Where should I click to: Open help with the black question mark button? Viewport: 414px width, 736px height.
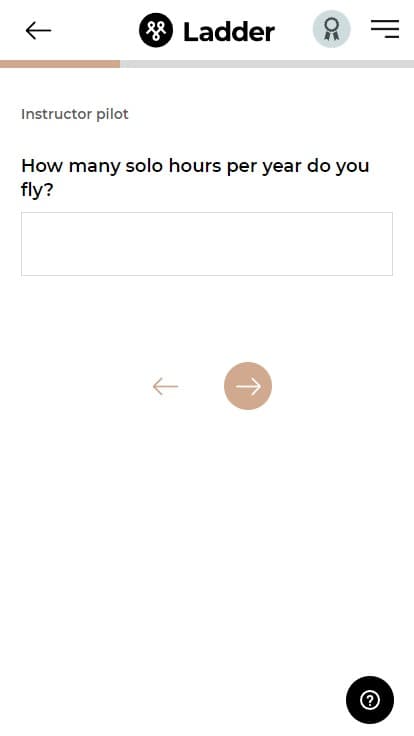370,700
